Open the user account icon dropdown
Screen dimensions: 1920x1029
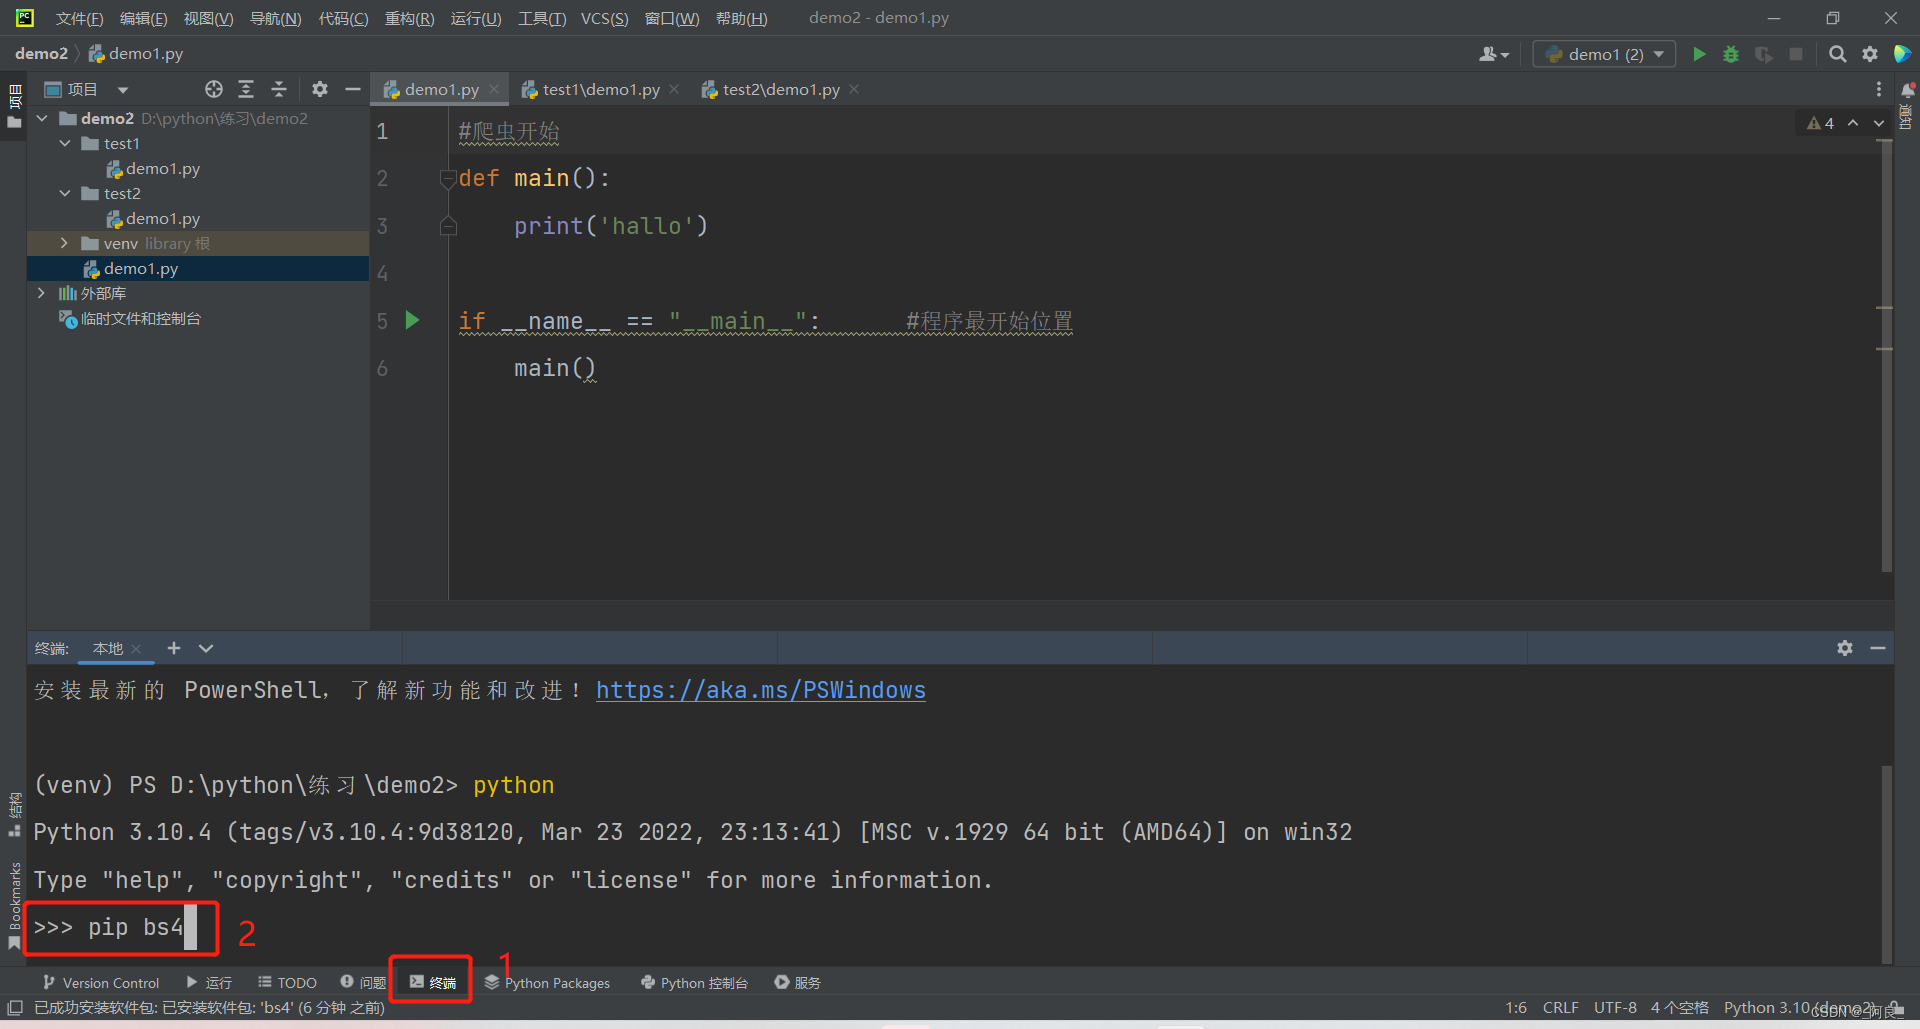(1493, 54)
